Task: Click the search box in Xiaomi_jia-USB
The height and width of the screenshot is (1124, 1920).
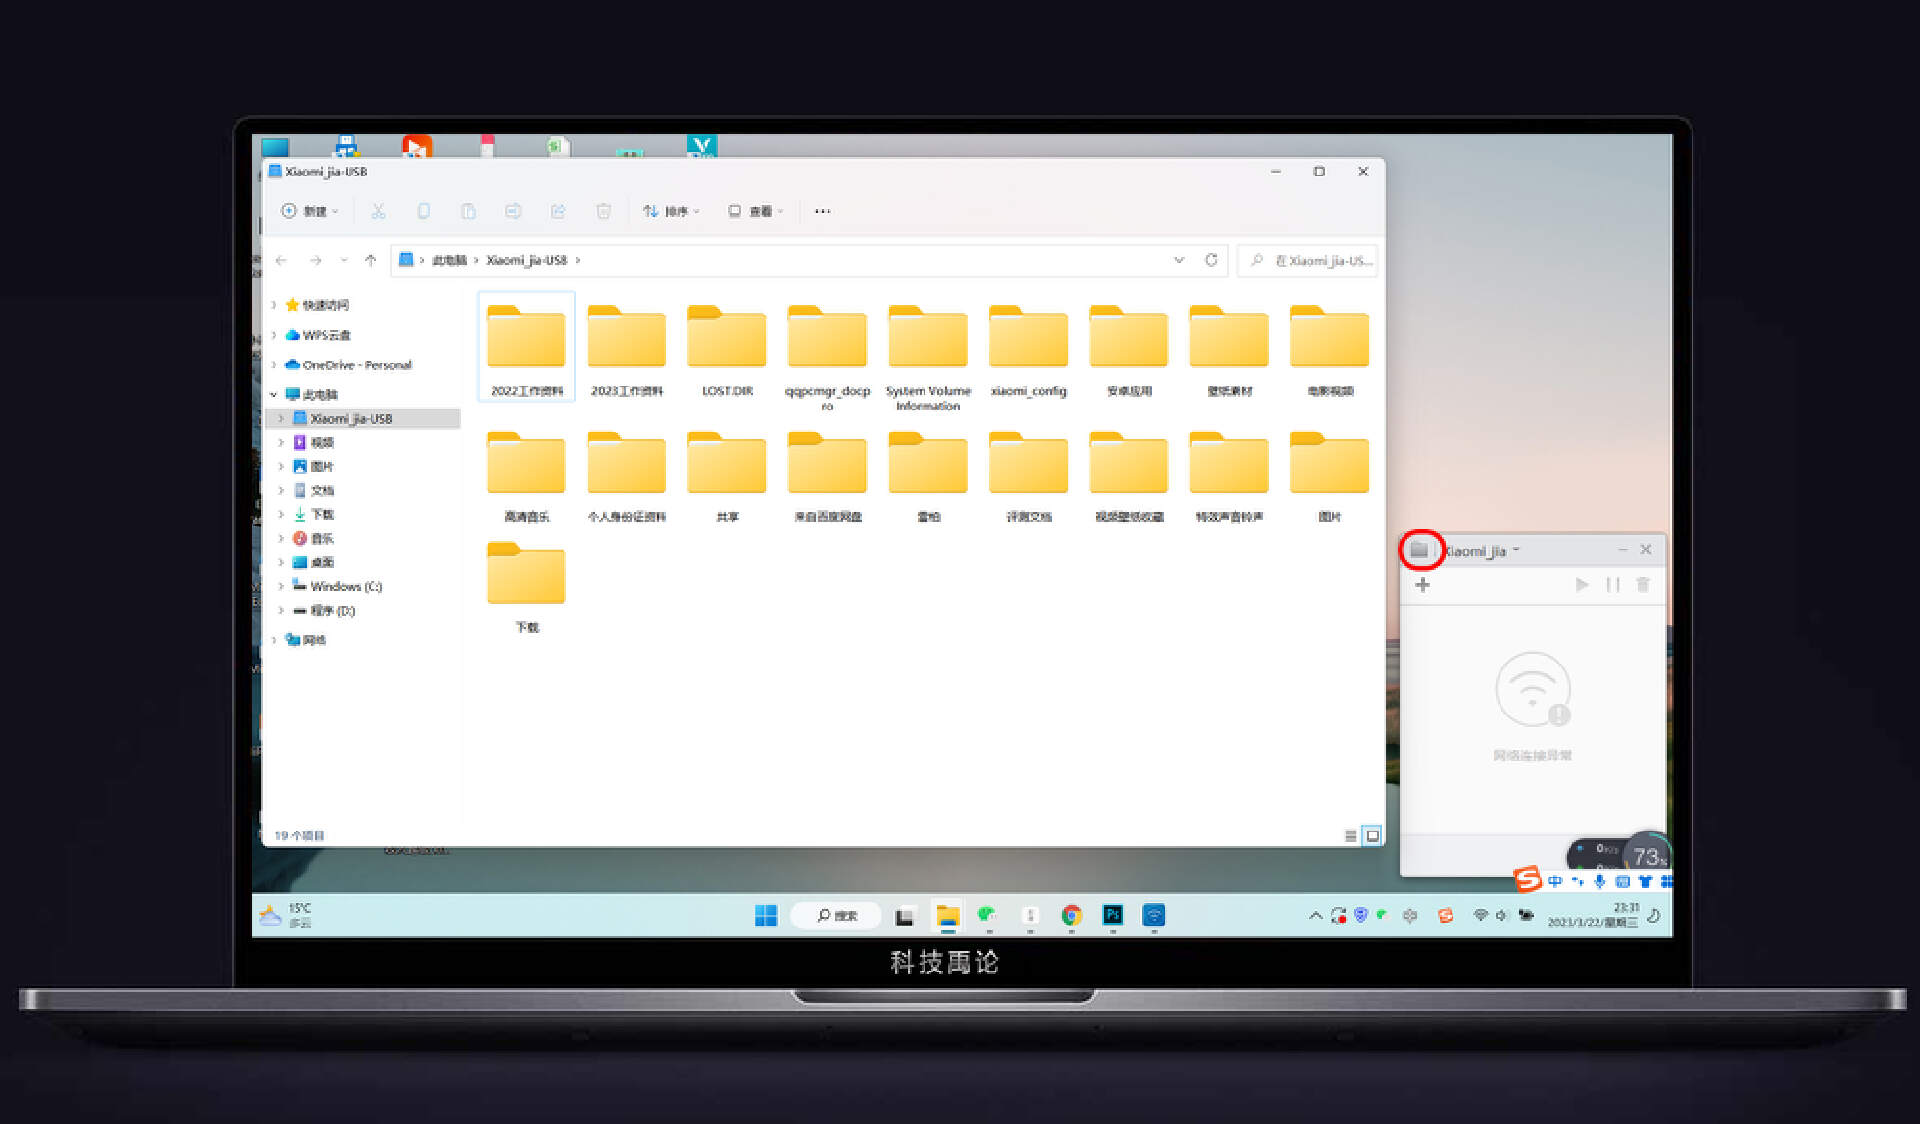Action: tap(1310, 260)
